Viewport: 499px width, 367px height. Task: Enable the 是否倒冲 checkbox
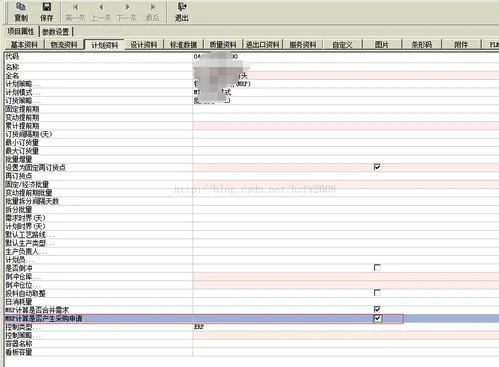tap(377, 268)
